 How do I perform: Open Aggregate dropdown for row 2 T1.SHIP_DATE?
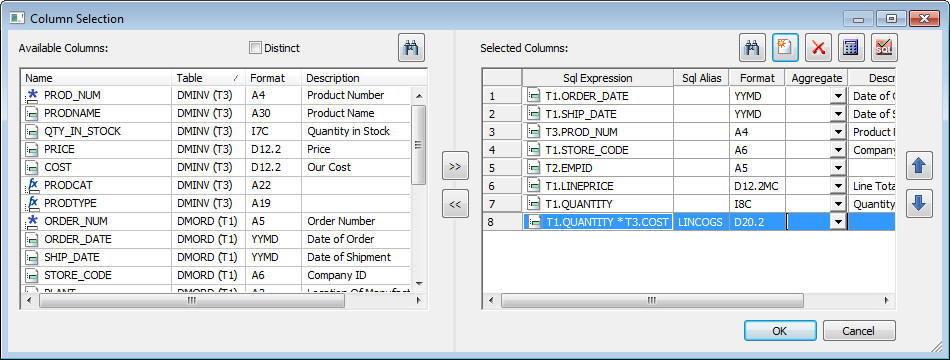(x=838, y=114)
